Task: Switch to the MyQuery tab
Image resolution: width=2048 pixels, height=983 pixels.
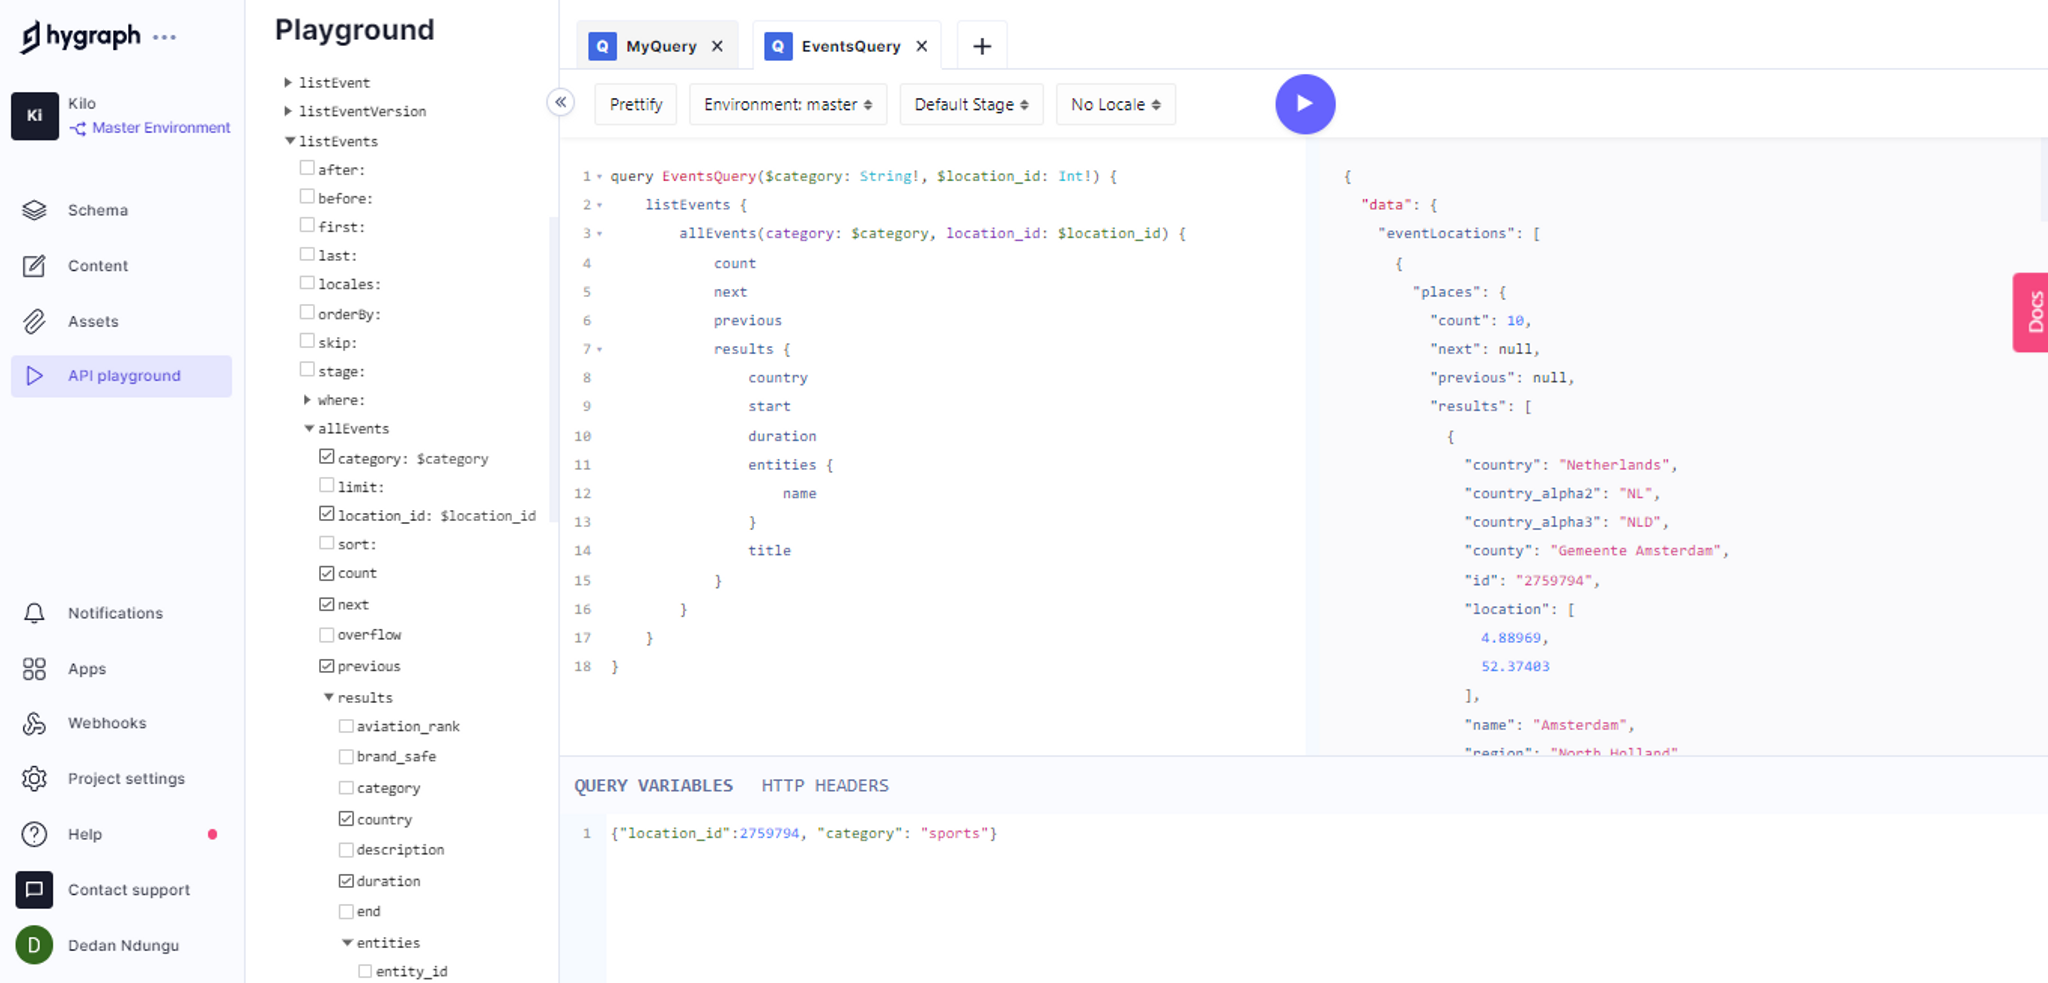Action: click(x=660, y=45)
